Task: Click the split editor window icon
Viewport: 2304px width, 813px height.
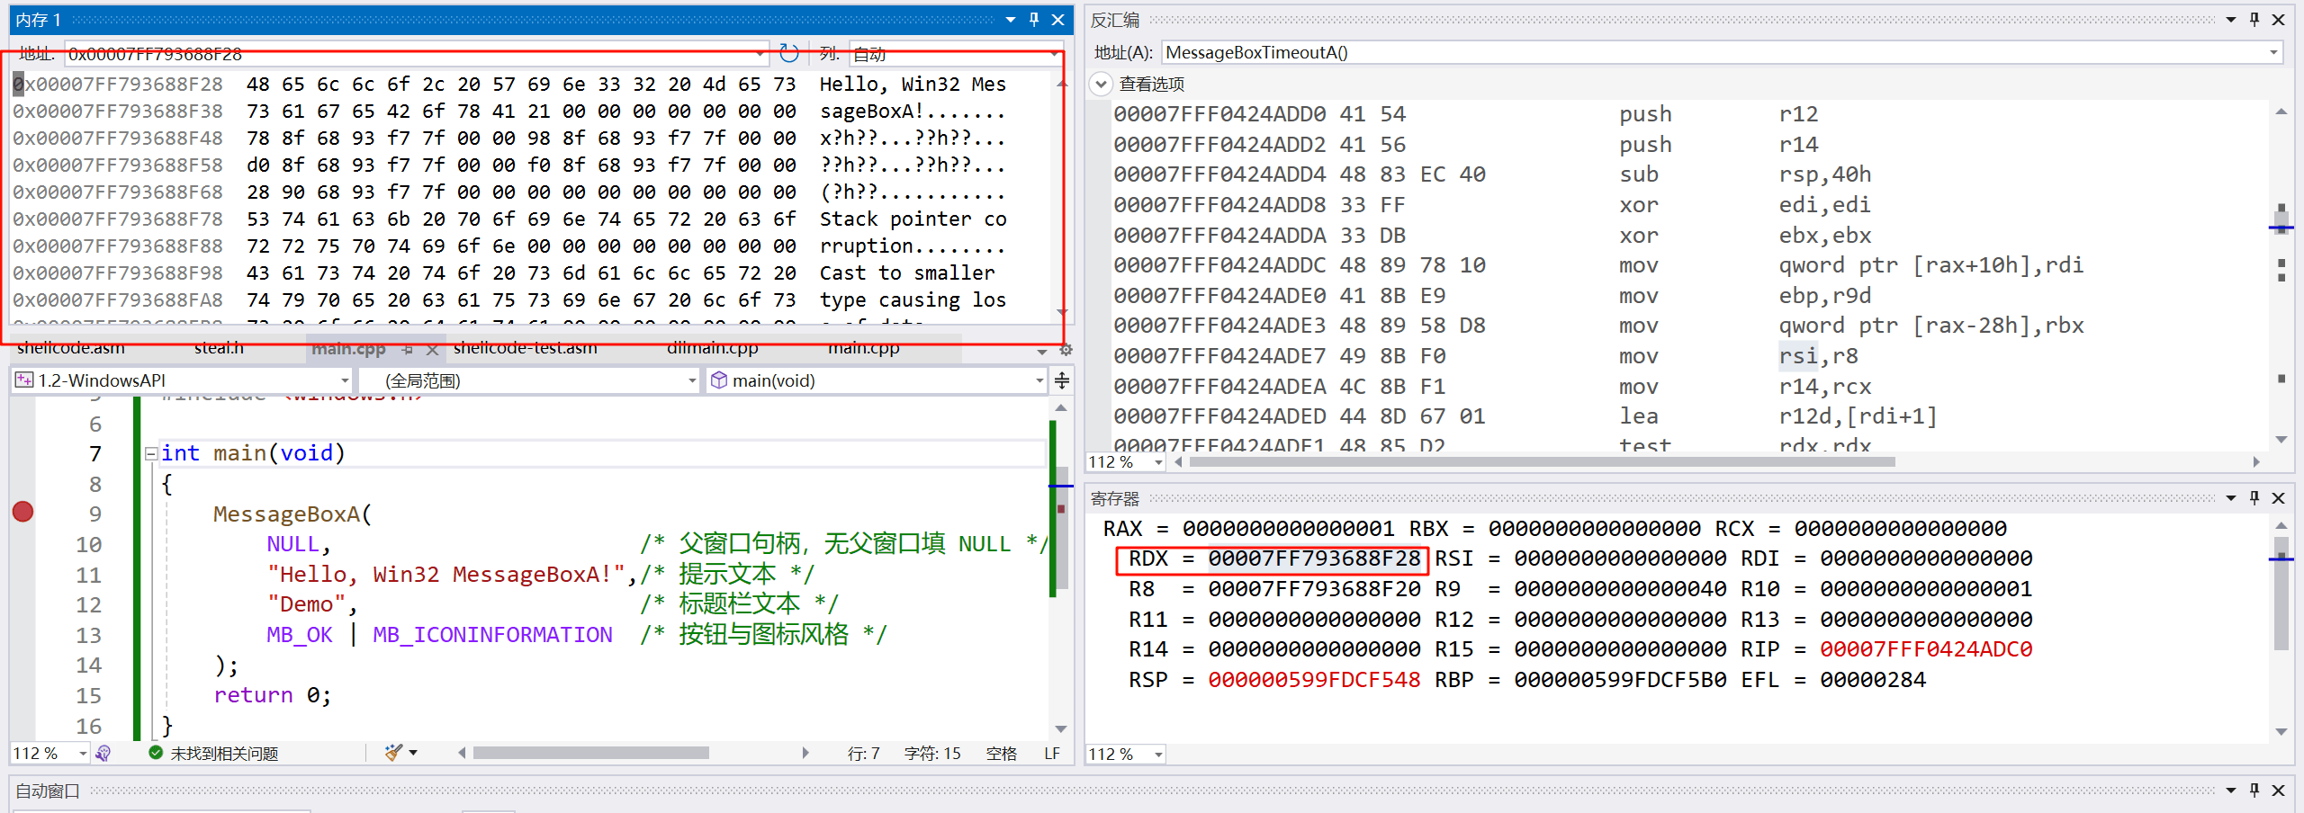Action: [x=1062, y=380]
